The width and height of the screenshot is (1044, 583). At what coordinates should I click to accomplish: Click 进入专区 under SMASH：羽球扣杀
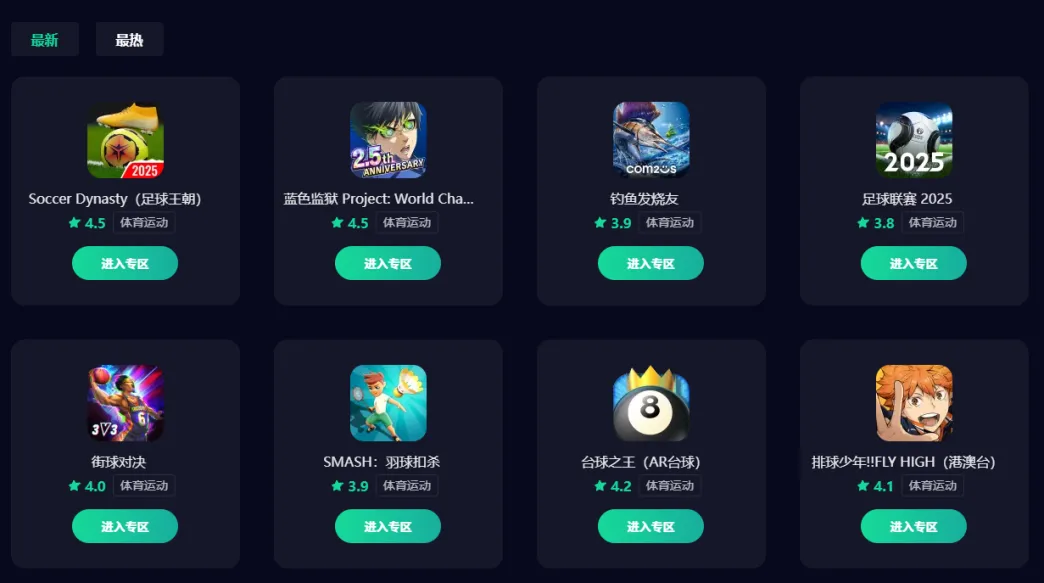point(388,526)
